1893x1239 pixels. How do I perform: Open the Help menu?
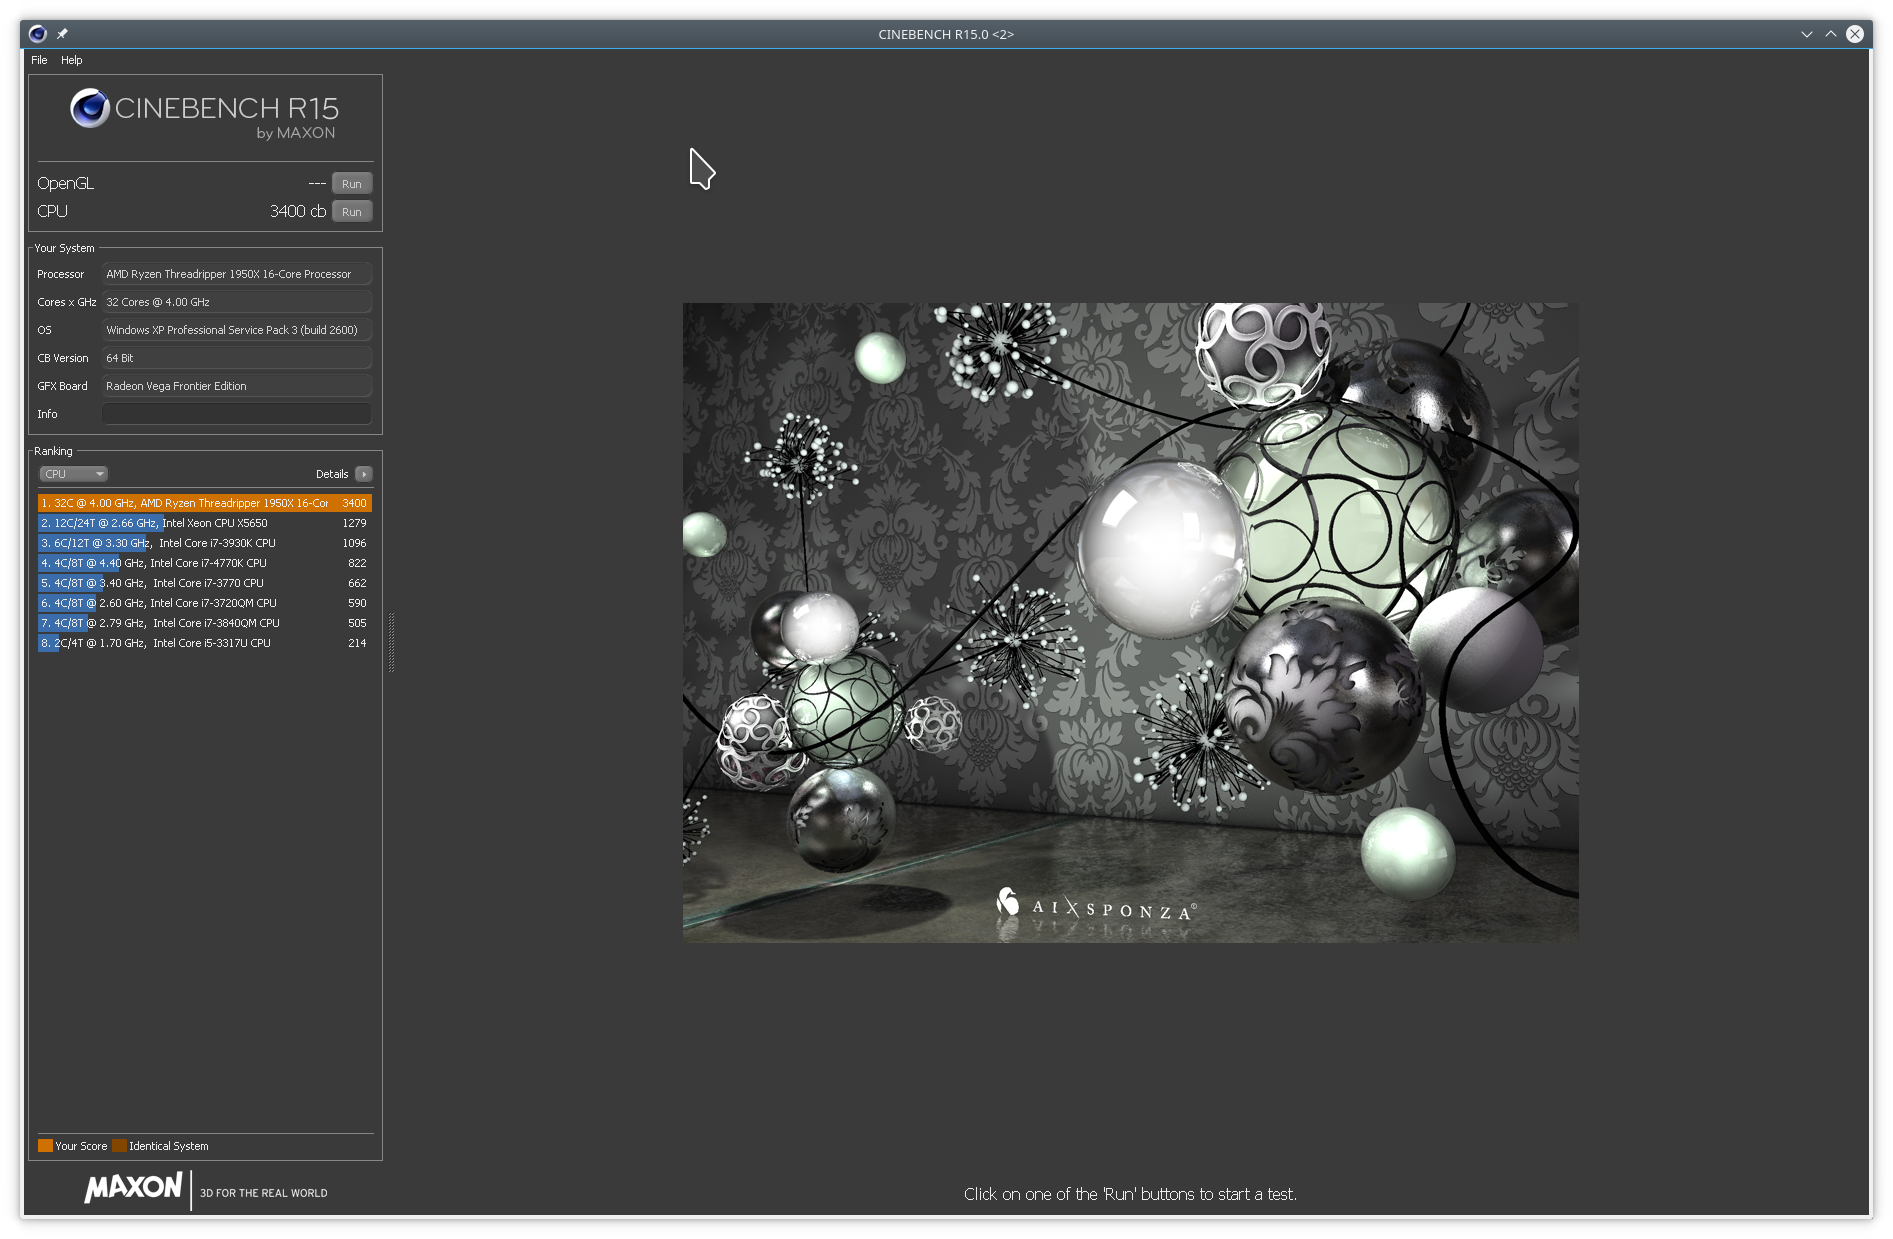pos(72,60)
